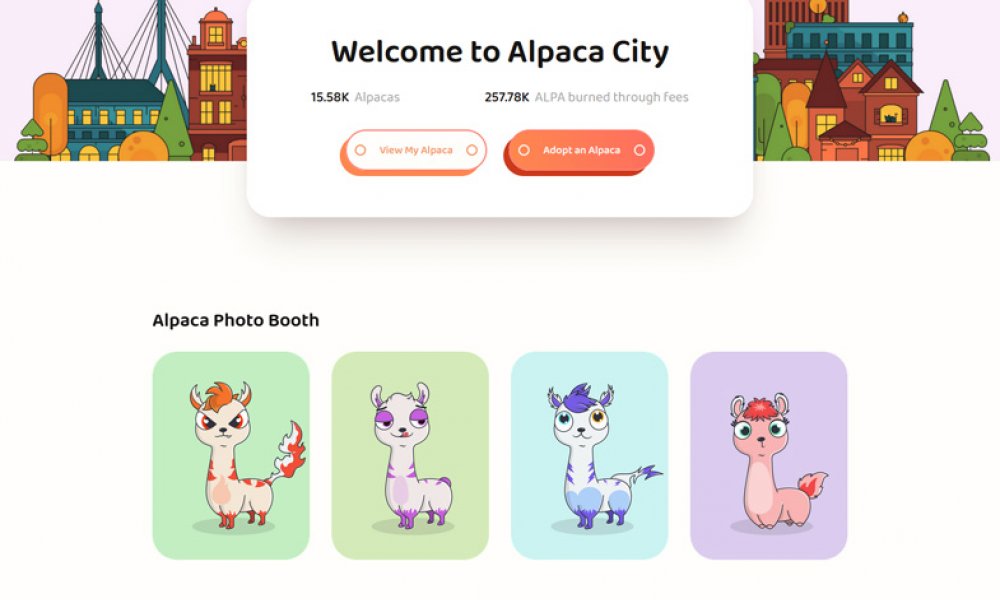
Task: Click the Adopt an Alpaca button
Action: point(579,151)
